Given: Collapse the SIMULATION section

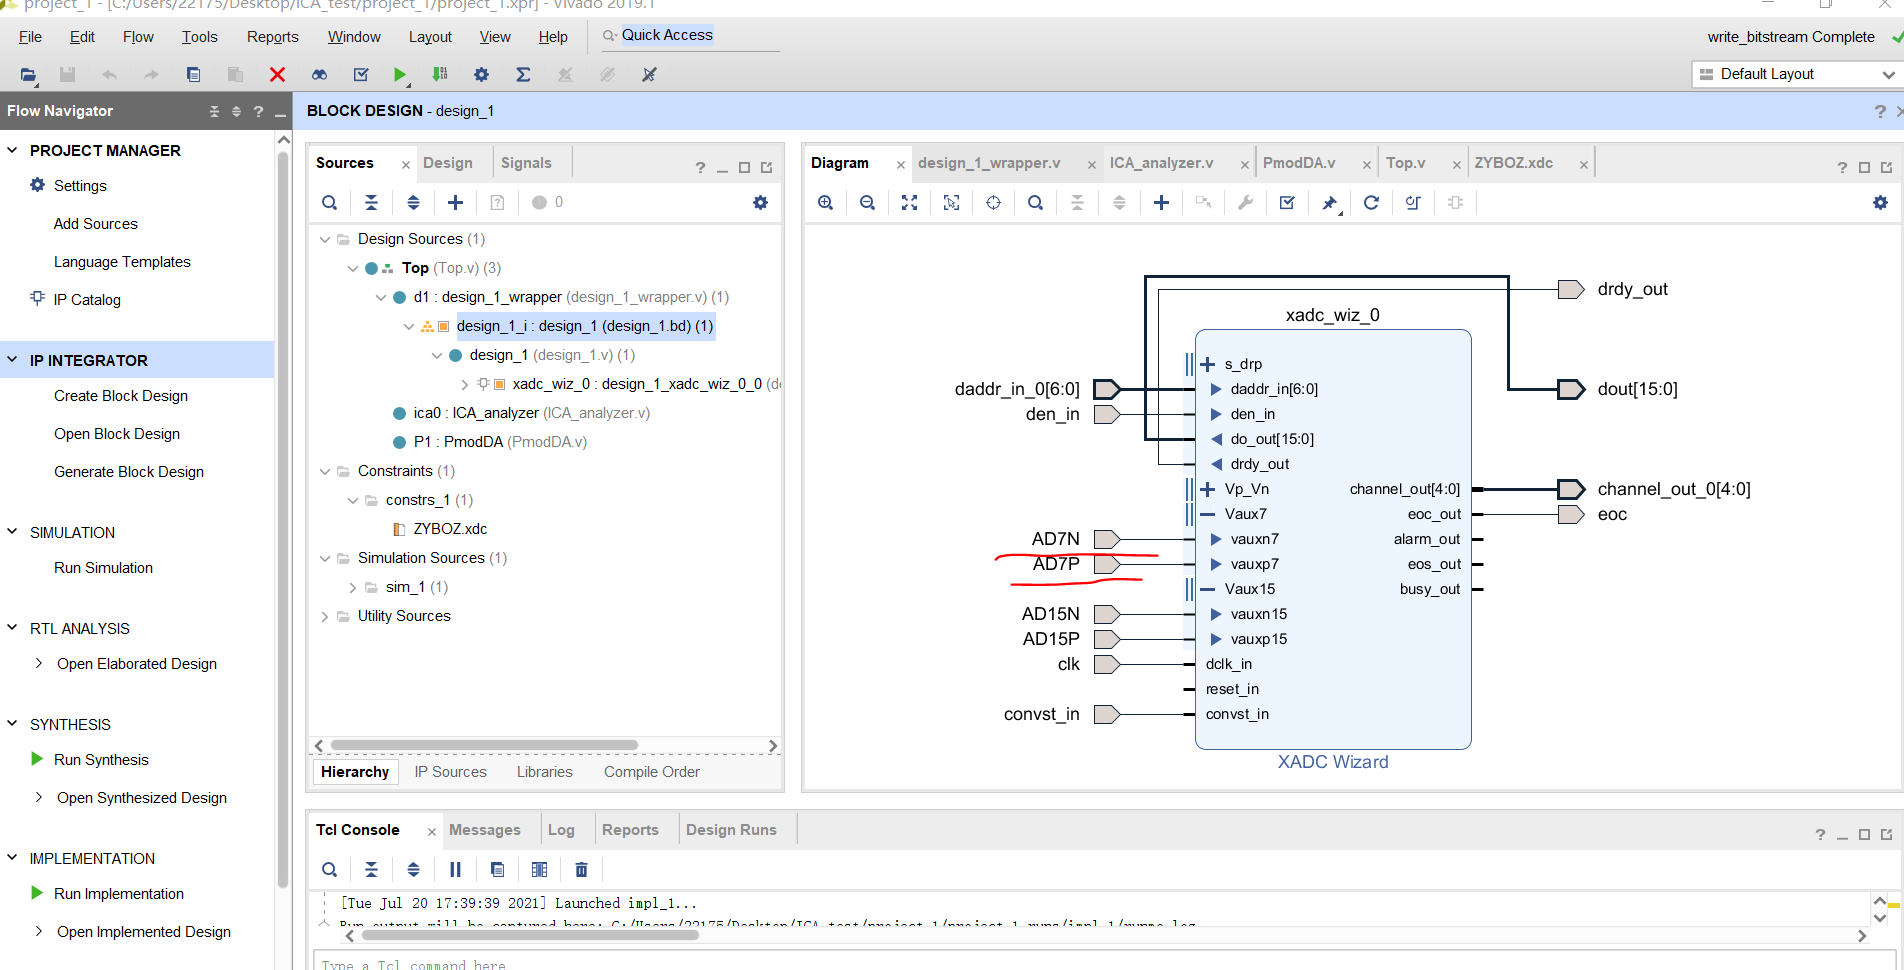Looking at the screenshot, I should pos(13,532).
